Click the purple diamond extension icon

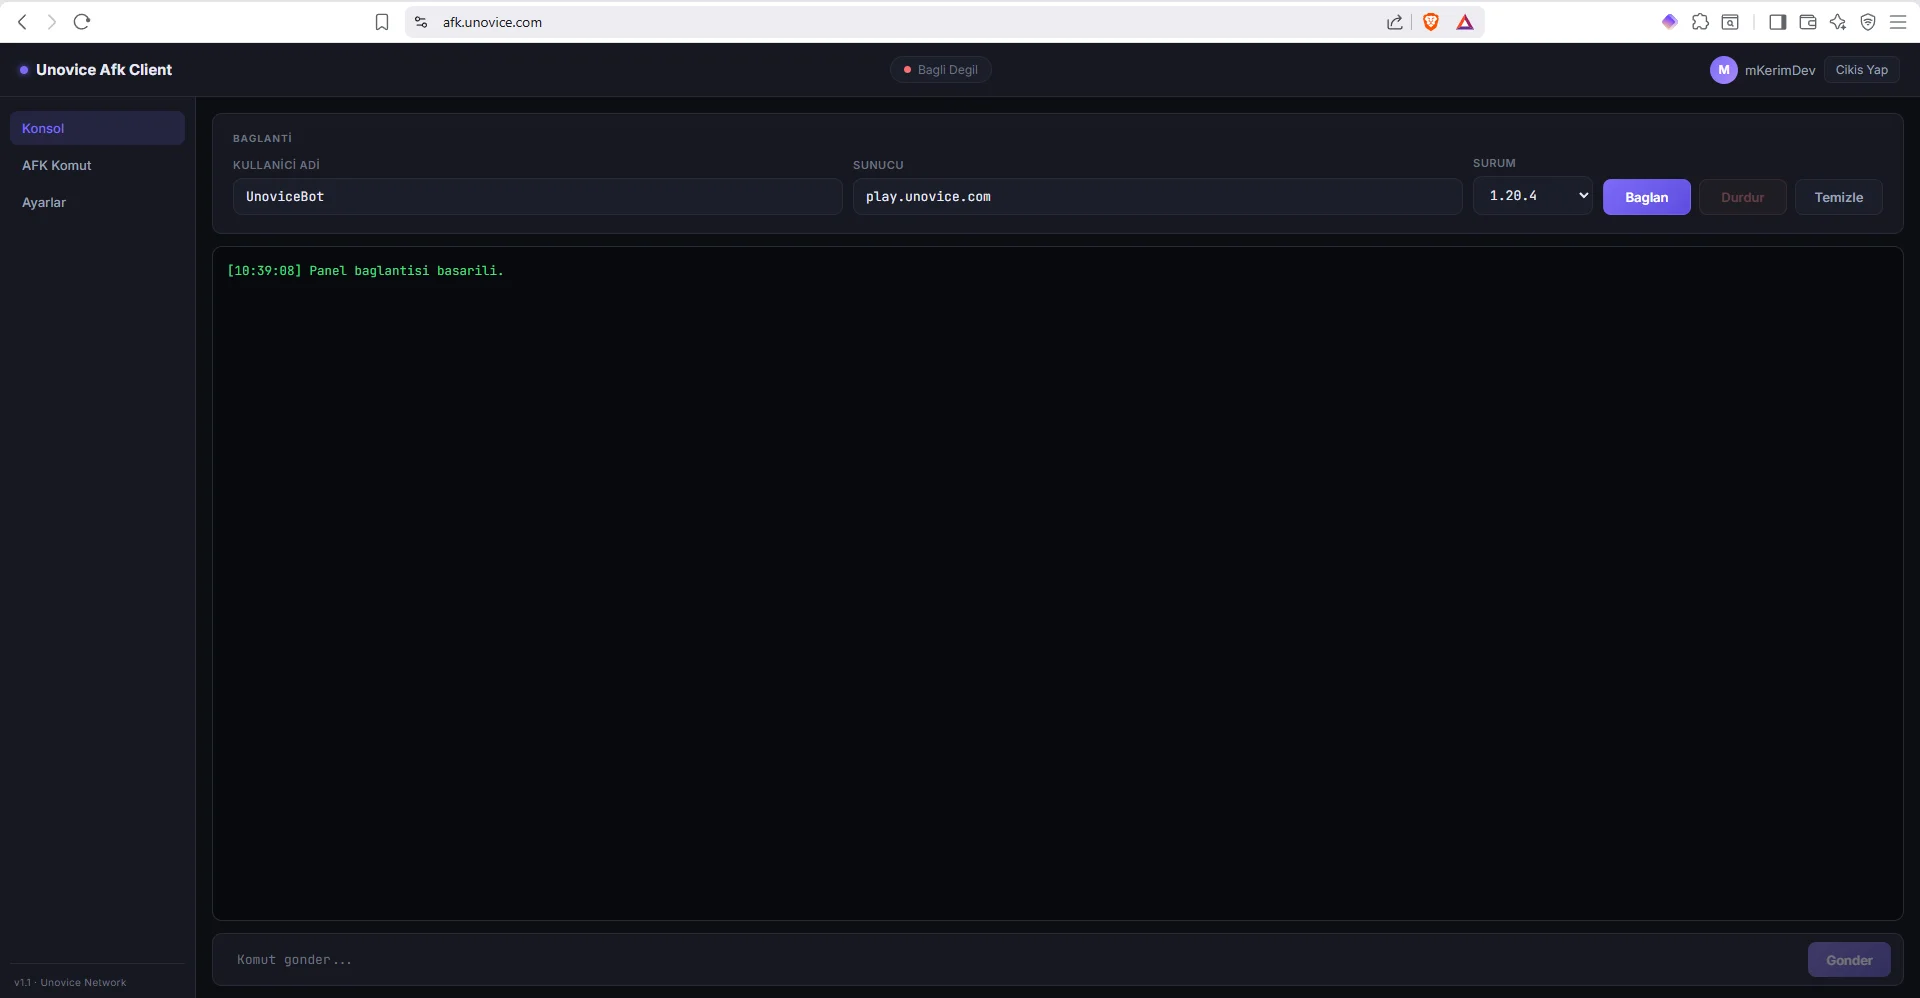click(1669, 22)
